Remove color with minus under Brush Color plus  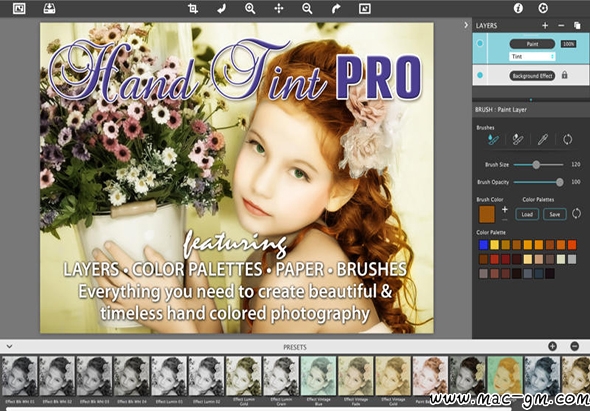click(505, 219)
